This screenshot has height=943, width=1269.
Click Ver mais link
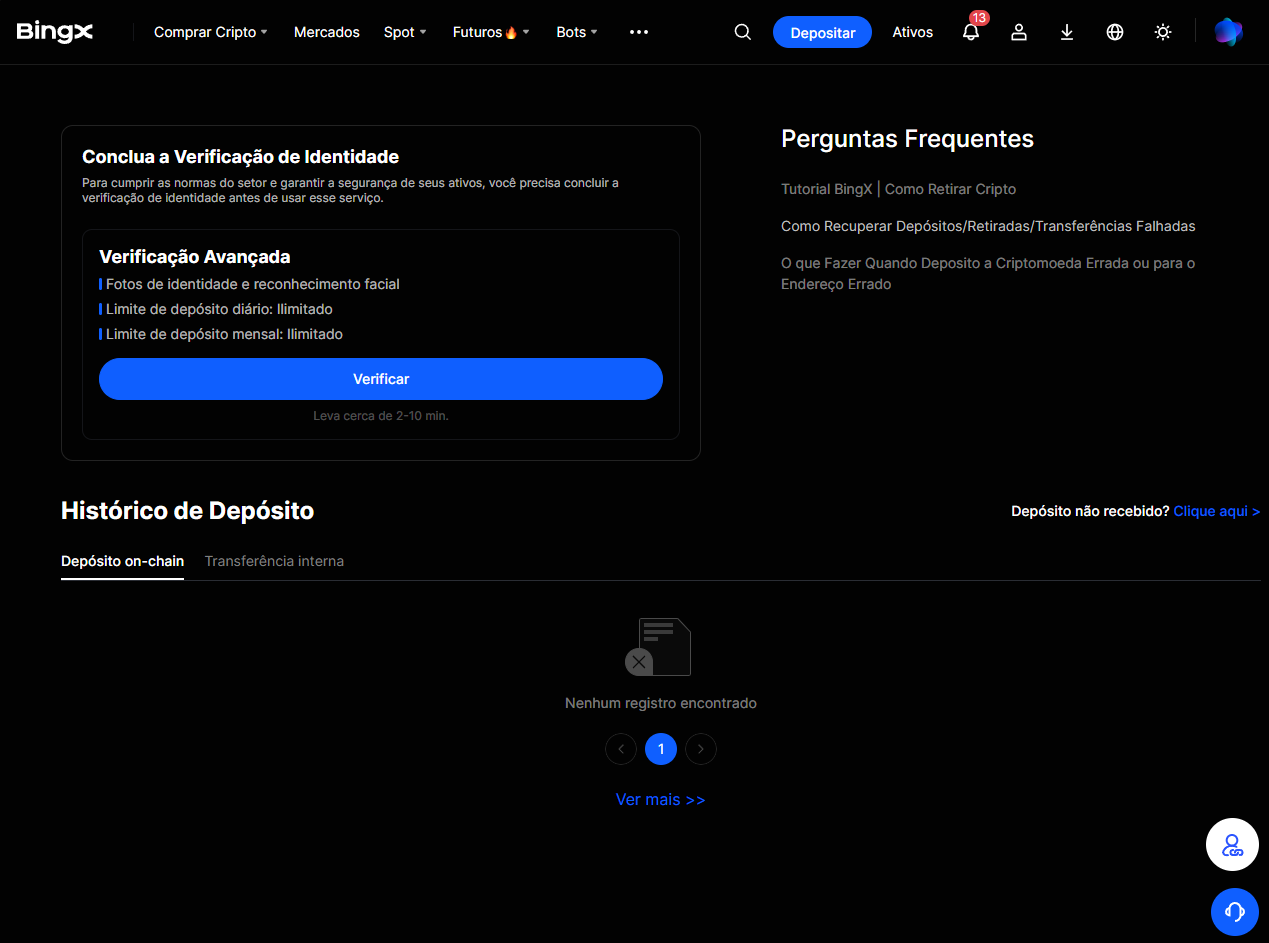[661, 800]
